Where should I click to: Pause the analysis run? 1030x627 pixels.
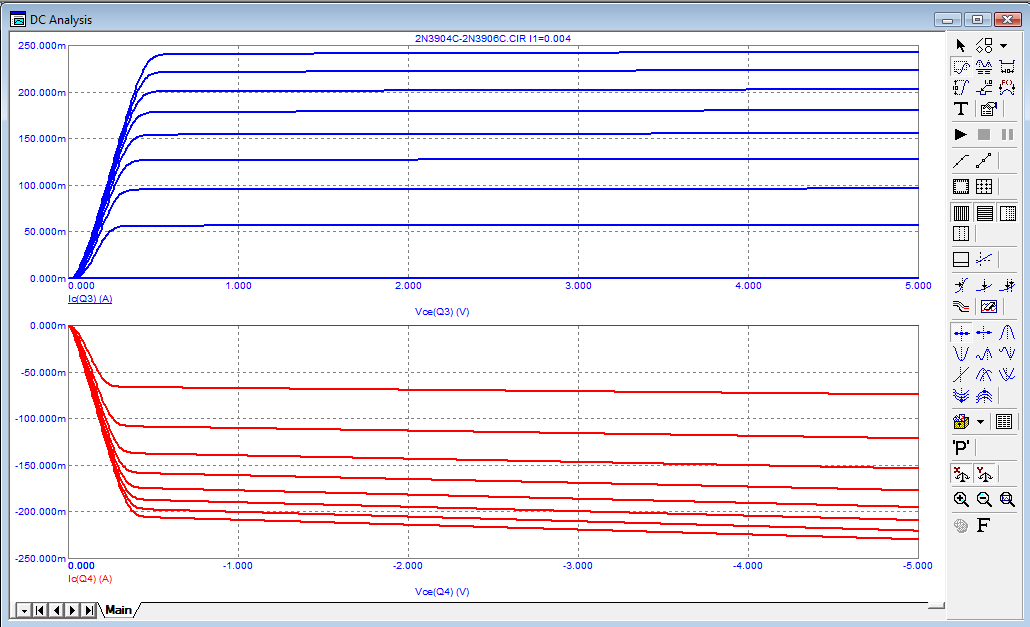coord(1007,135)
